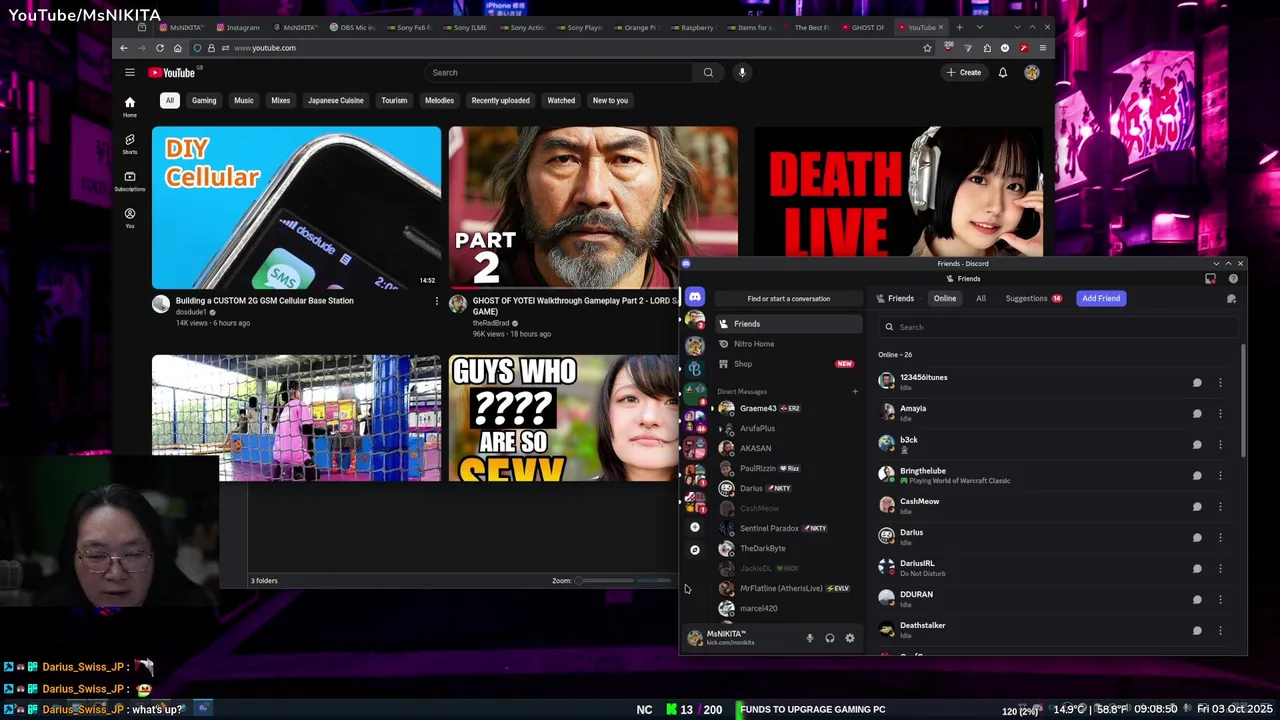
Task: Open DM with Sentinel Paradox
Action: tap(789, 528)
